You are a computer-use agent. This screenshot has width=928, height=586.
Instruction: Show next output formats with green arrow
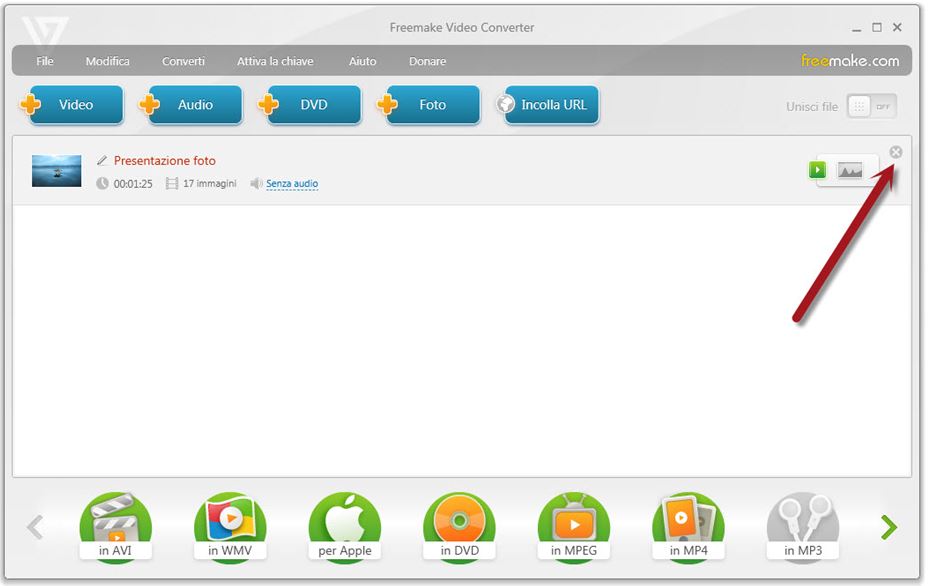(x=889, y=527)
